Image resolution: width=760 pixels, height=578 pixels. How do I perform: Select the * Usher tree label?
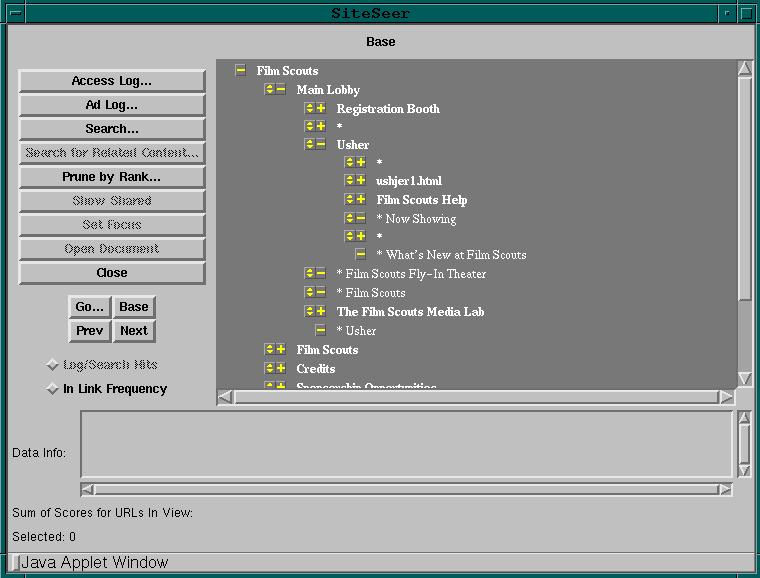(356, 330)
